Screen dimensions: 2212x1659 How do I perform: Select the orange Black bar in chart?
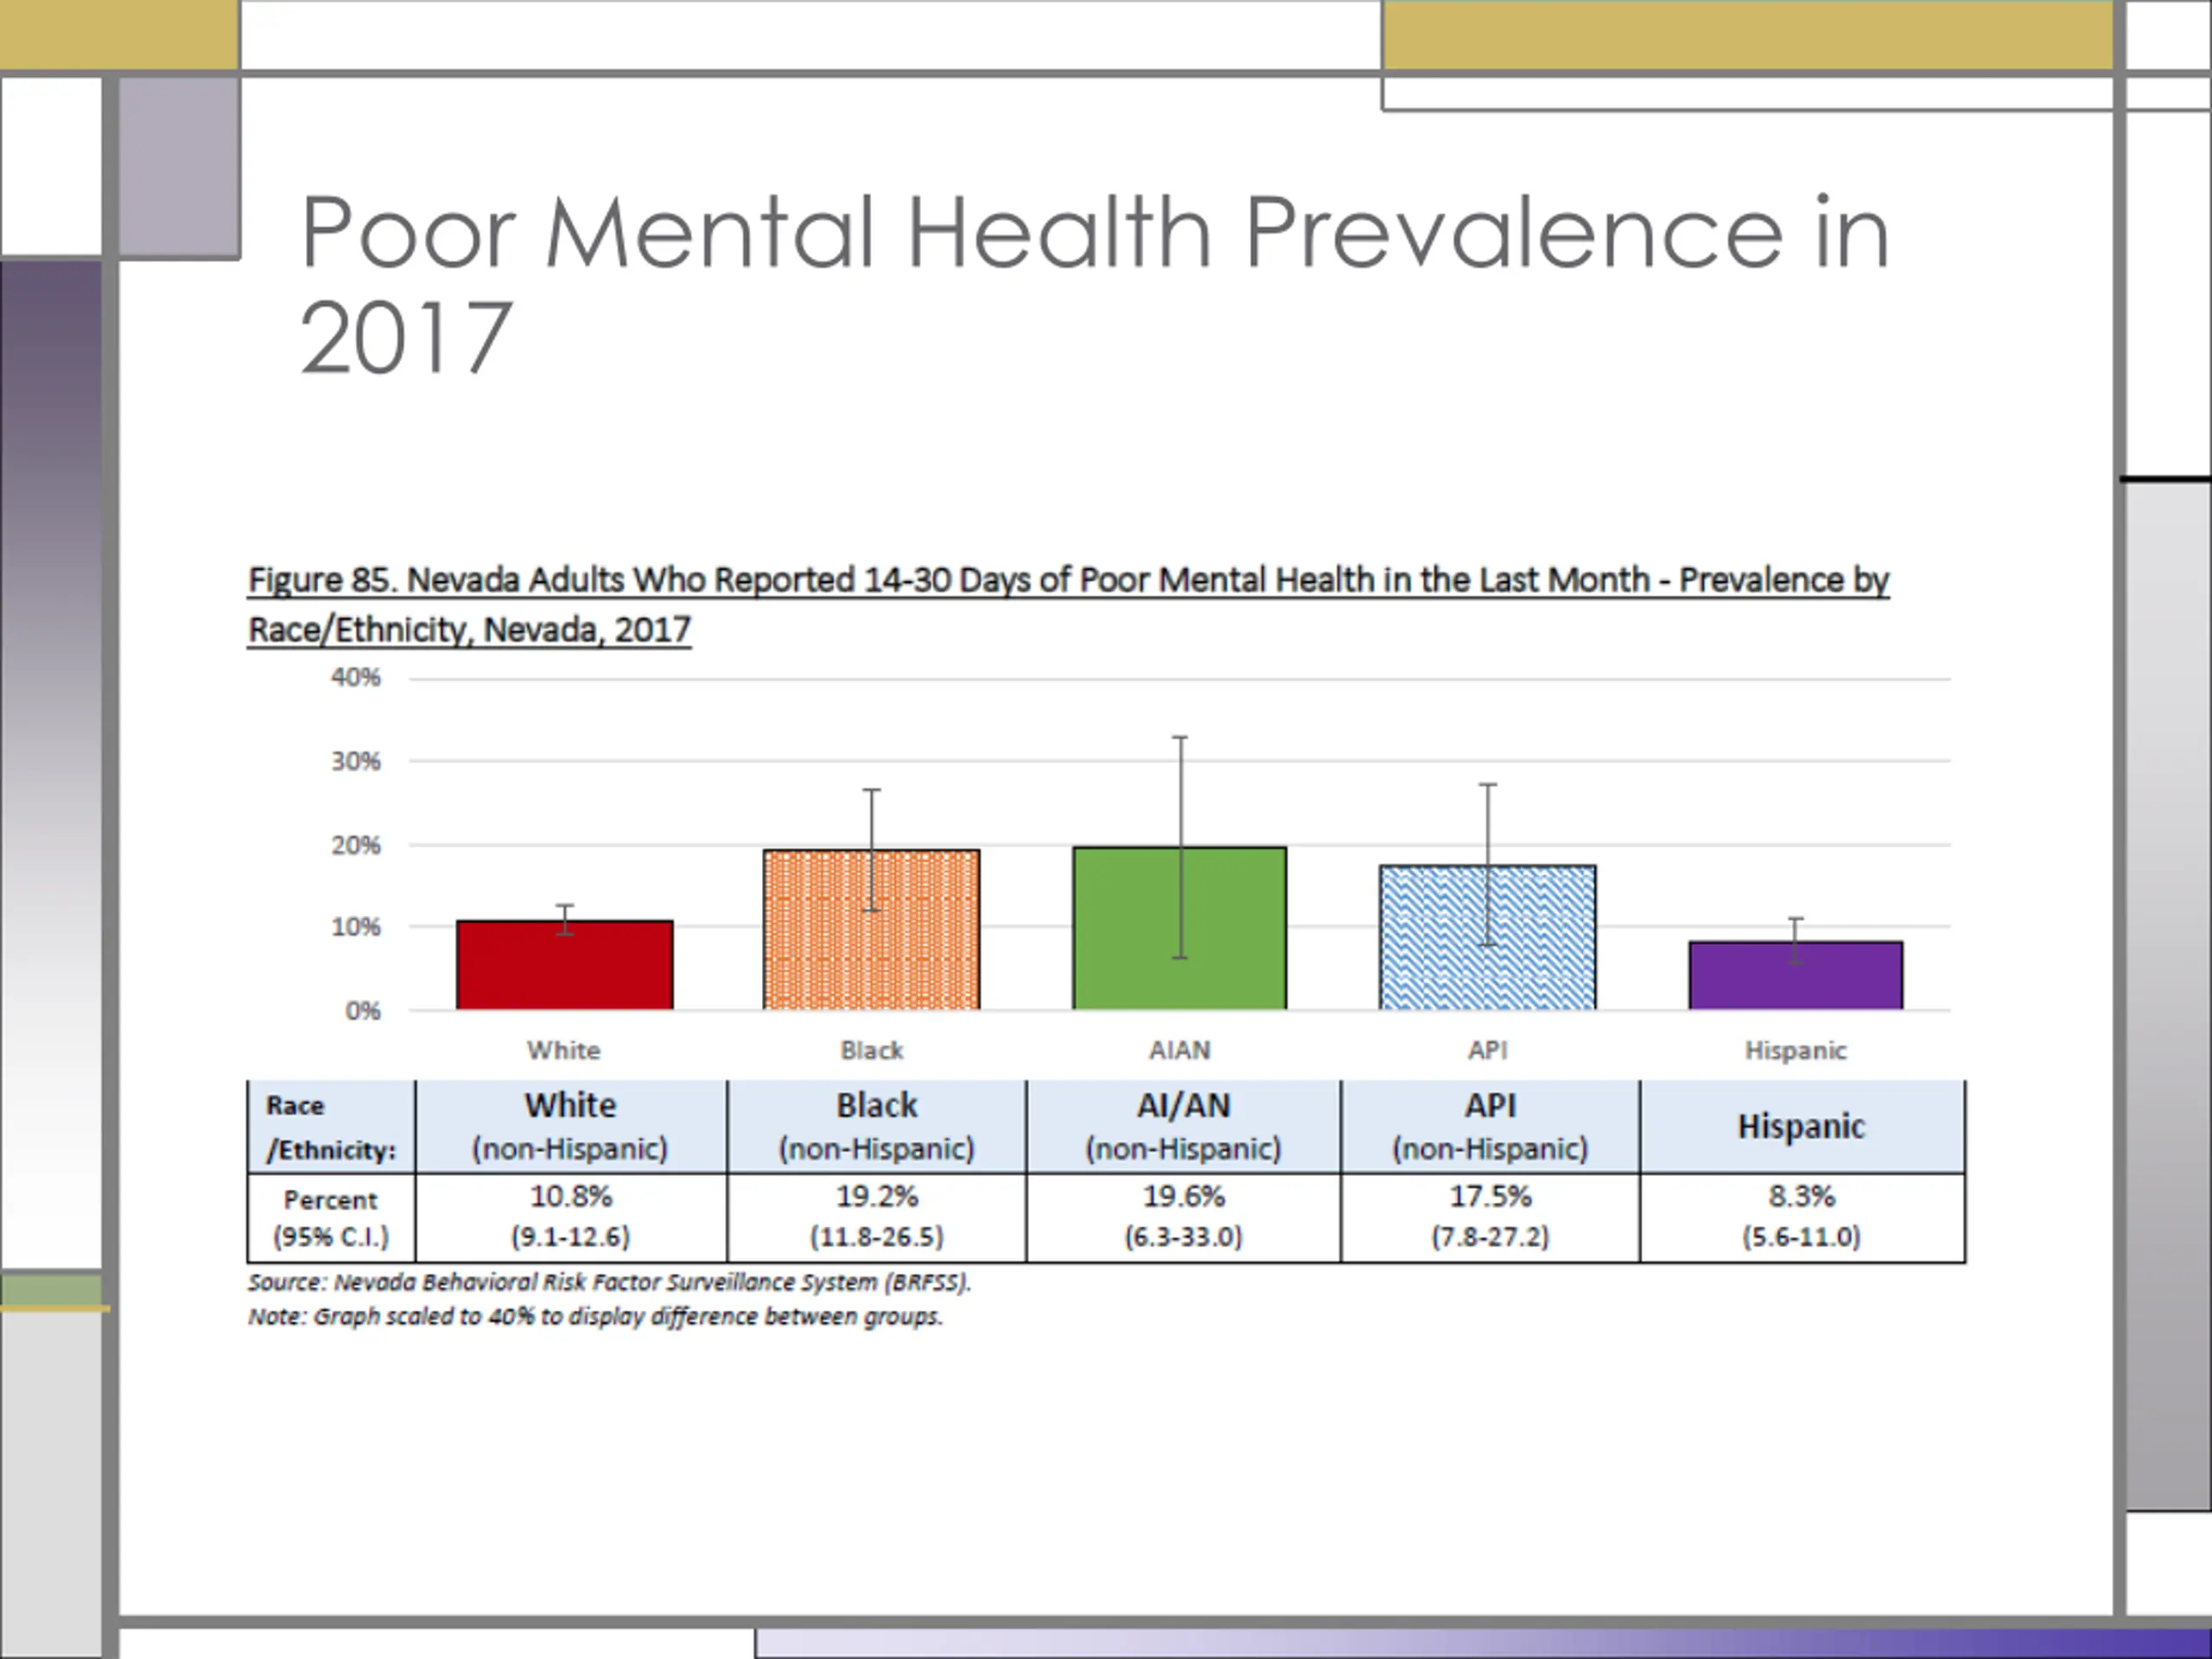[x=871, y=930]
